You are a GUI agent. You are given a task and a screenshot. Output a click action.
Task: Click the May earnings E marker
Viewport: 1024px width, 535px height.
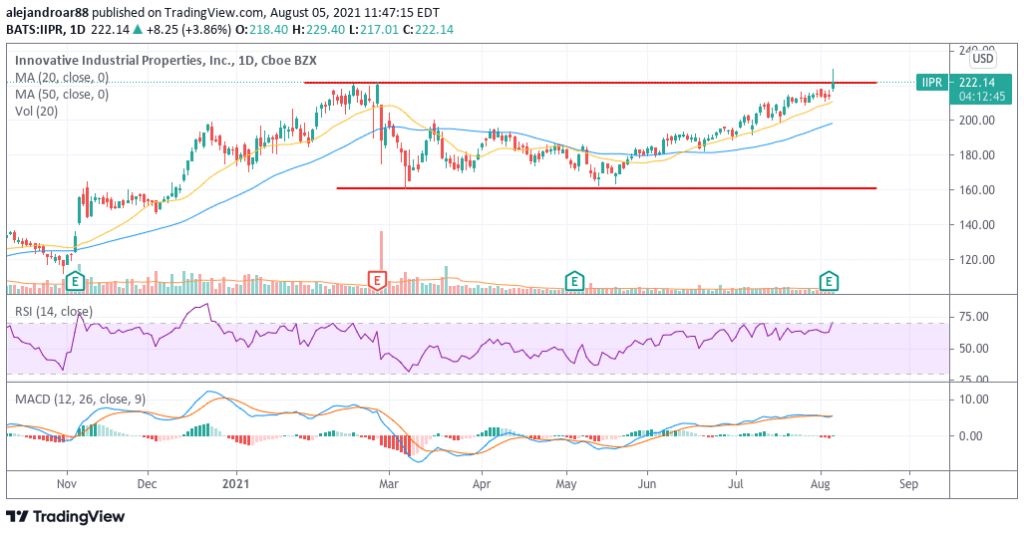(x=573, y=282)
